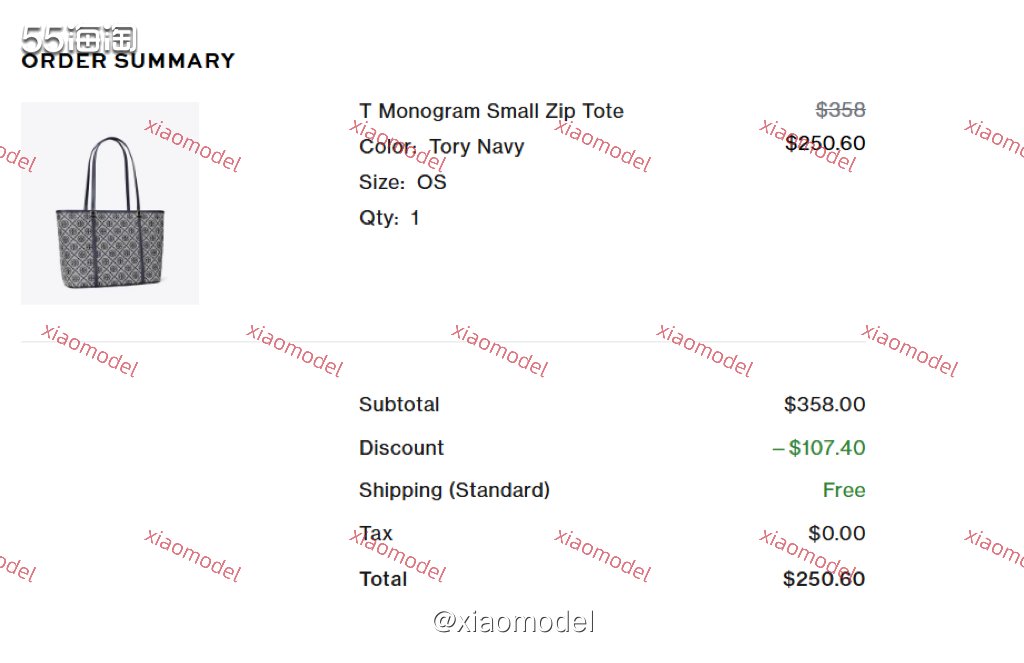Click the bold $250.60 total amount
Viewport: 1024px width, 663px height.
tap(824, 579)
